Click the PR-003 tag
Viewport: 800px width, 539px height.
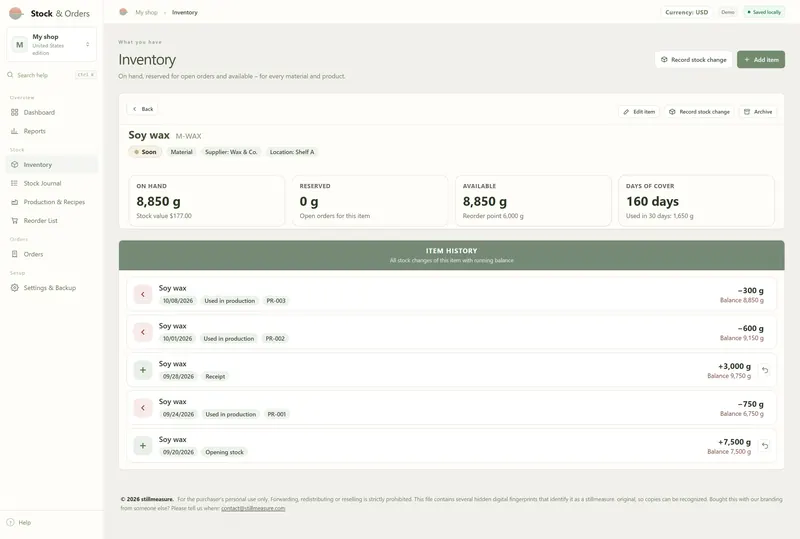pyautogui.click(x=276, y=301)
